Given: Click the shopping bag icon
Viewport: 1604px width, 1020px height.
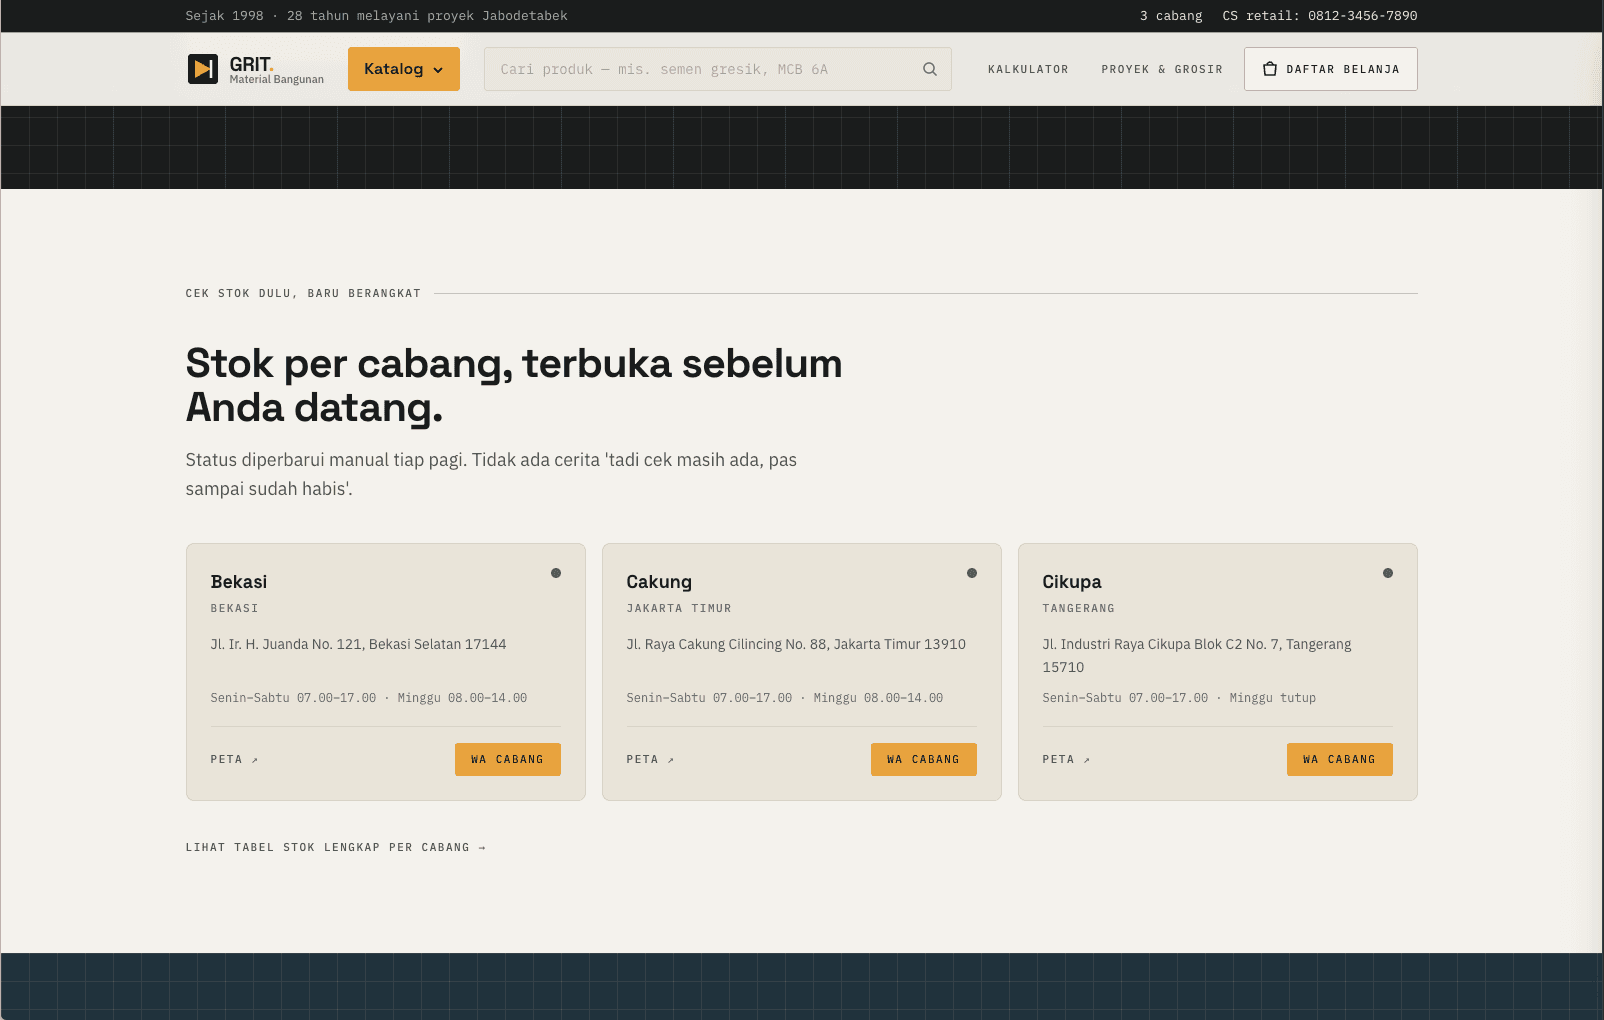Looking at the screenshot, I should point(1270,69).
